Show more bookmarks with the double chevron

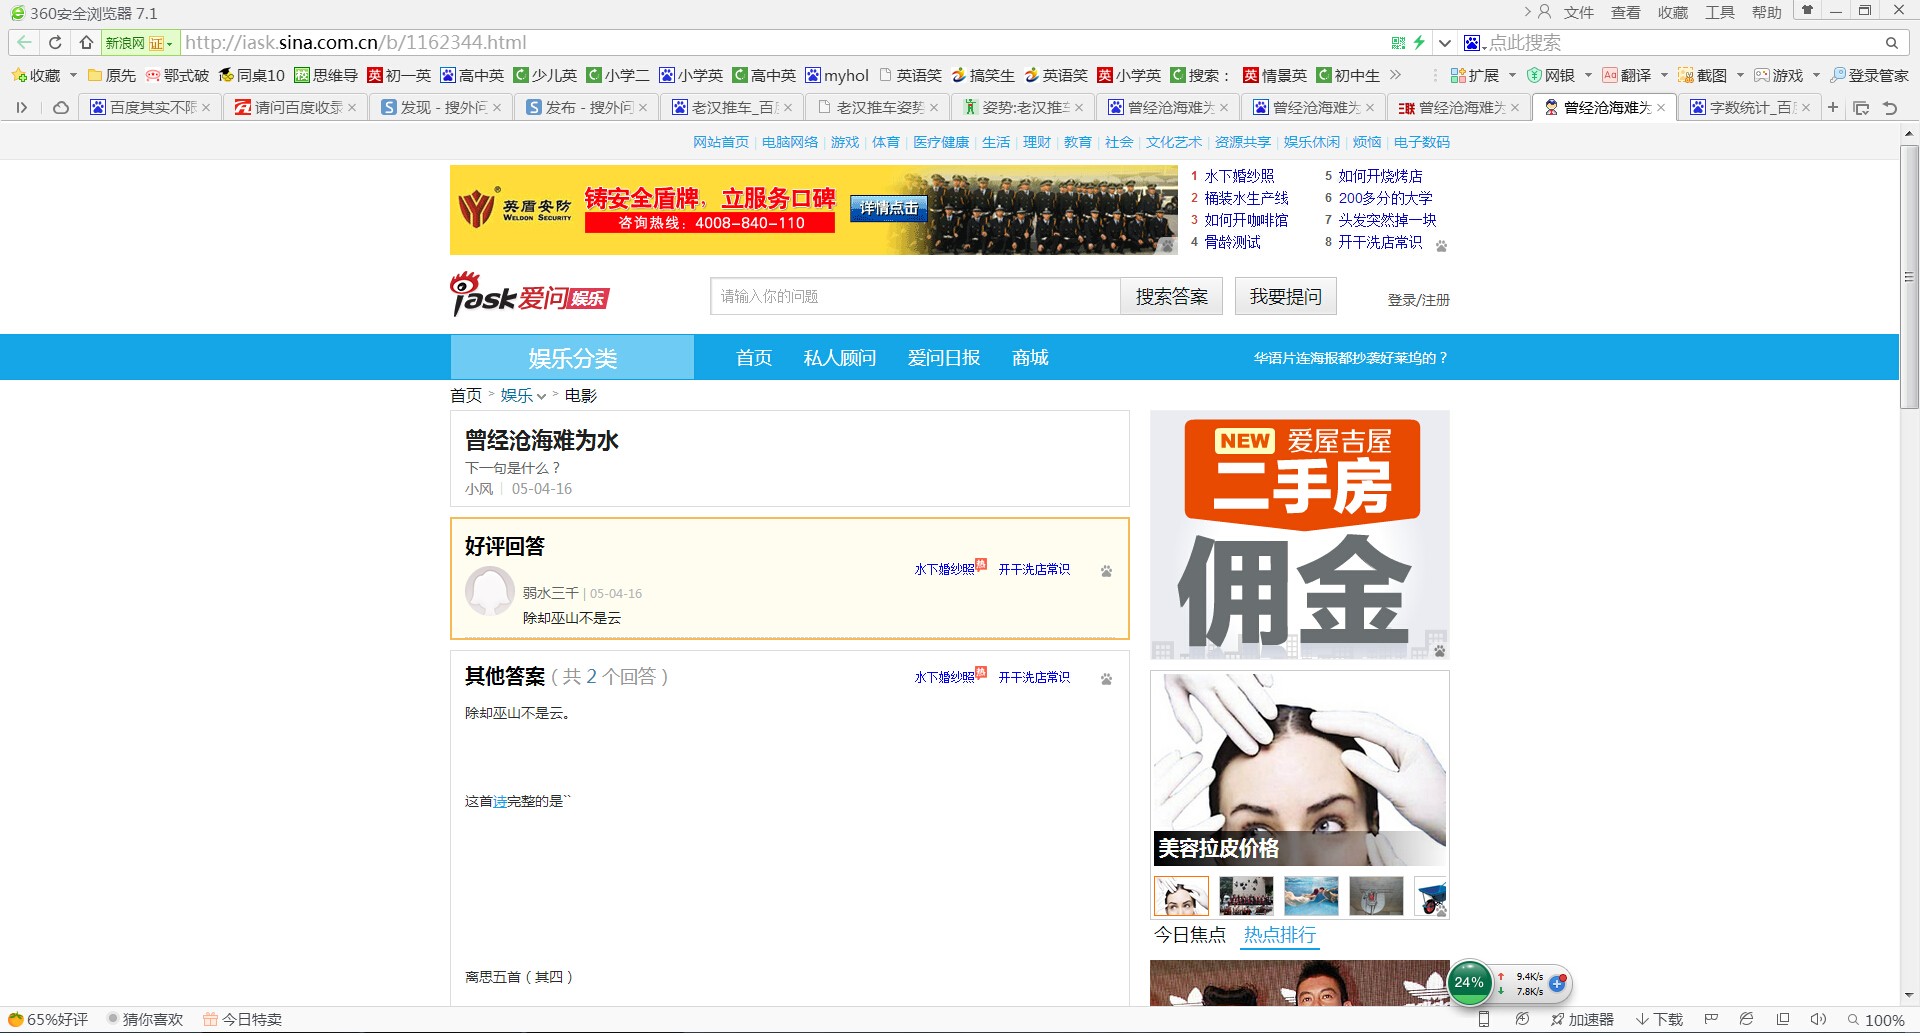click(1395, 75)
